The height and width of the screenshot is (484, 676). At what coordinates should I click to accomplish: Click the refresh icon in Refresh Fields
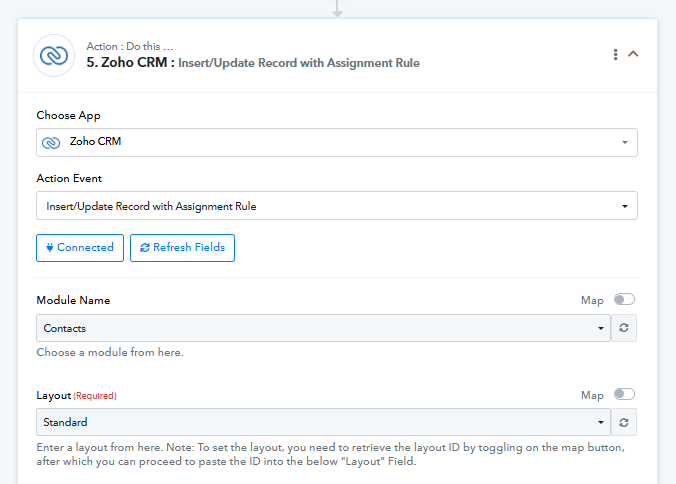(x=145, y=248)
